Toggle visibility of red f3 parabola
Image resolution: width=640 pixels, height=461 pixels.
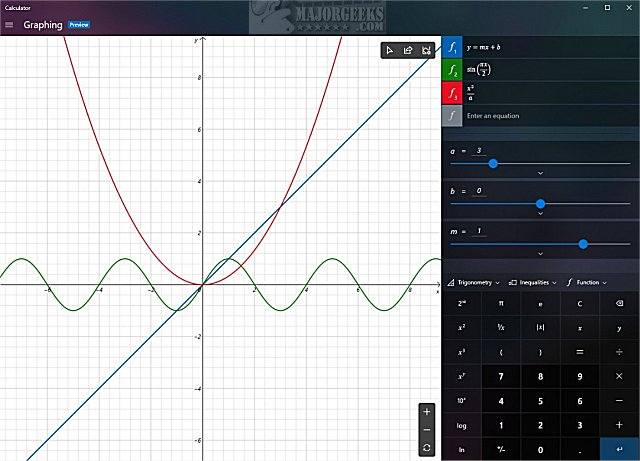452,93
